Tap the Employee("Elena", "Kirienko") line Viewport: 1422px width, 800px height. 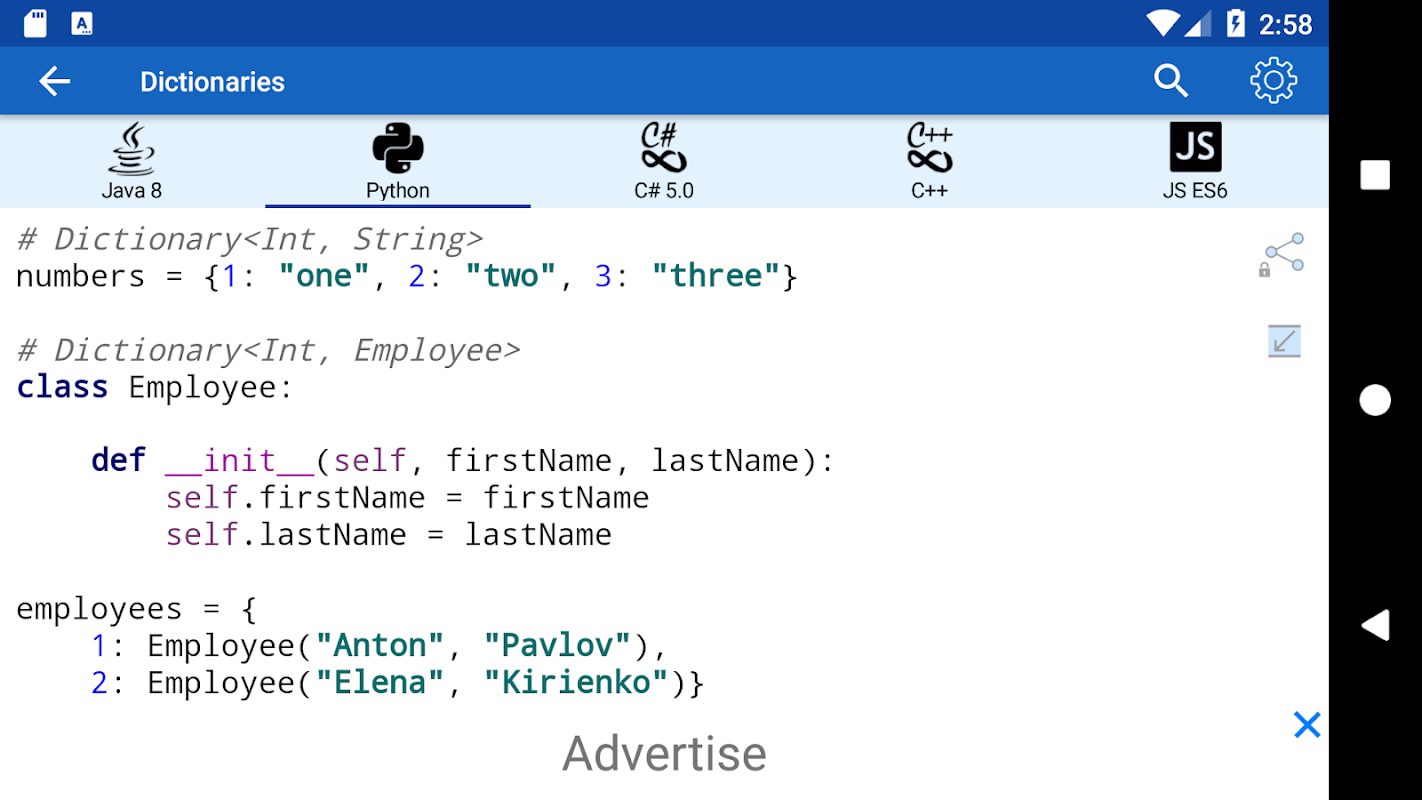point(398,683)
